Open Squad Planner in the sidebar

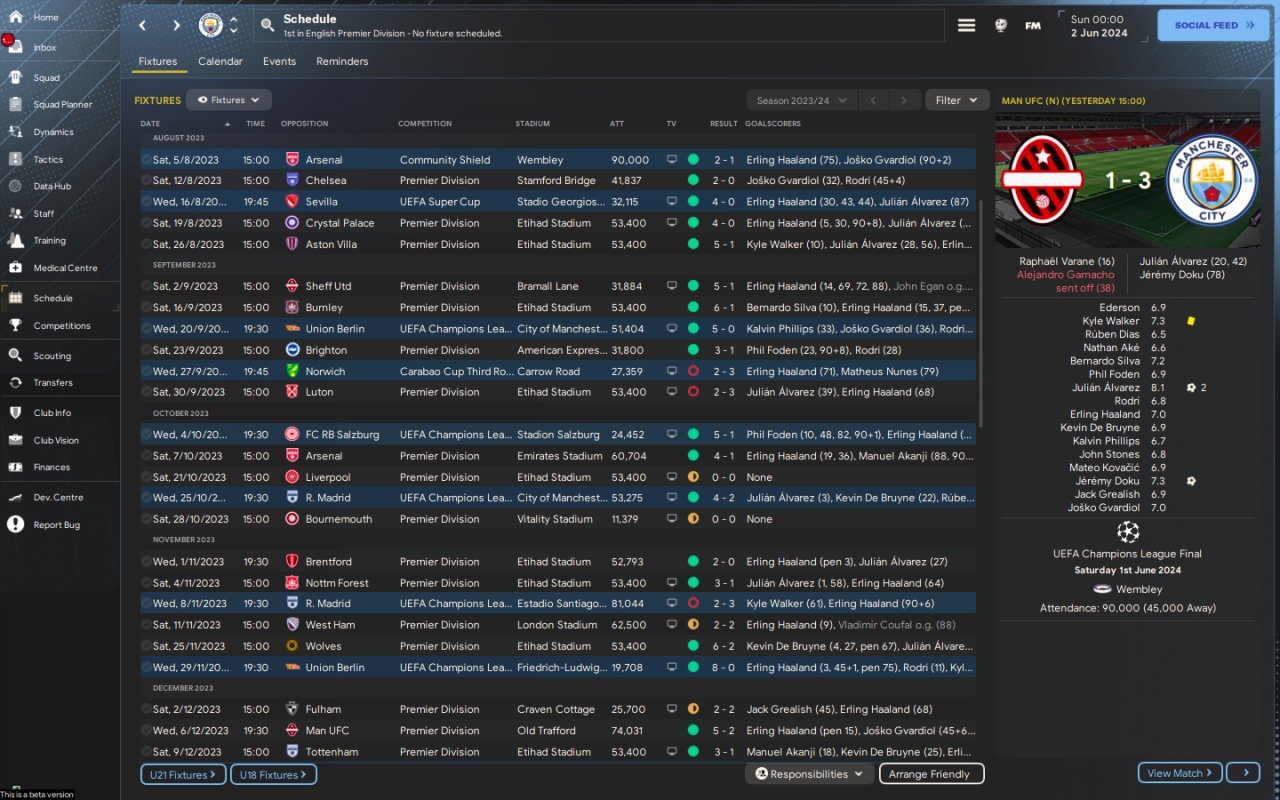[x=60, y=104]
